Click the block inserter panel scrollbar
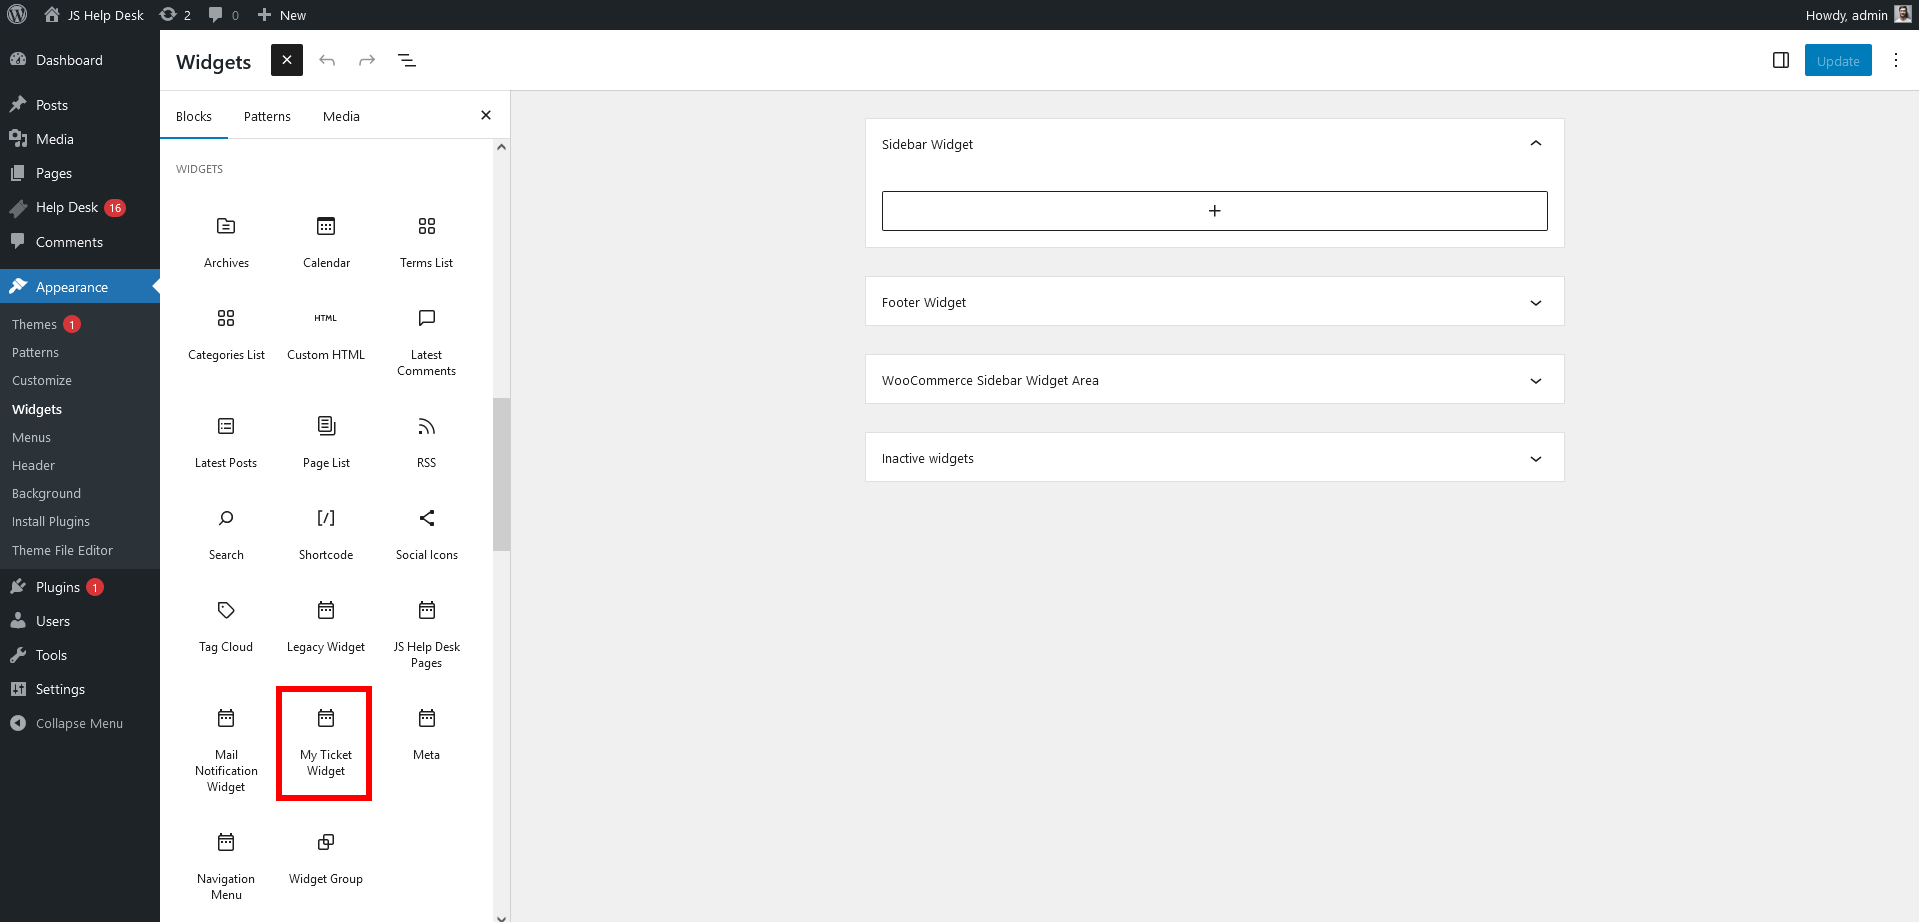The width and height of the screenshot is (1919, 922). pyautogui.click(x=501, y=474)
